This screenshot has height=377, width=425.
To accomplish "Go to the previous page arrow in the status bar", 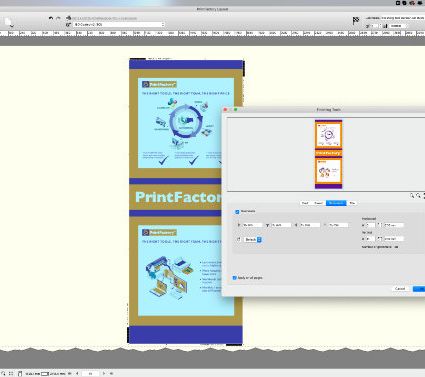I will 77,374.
